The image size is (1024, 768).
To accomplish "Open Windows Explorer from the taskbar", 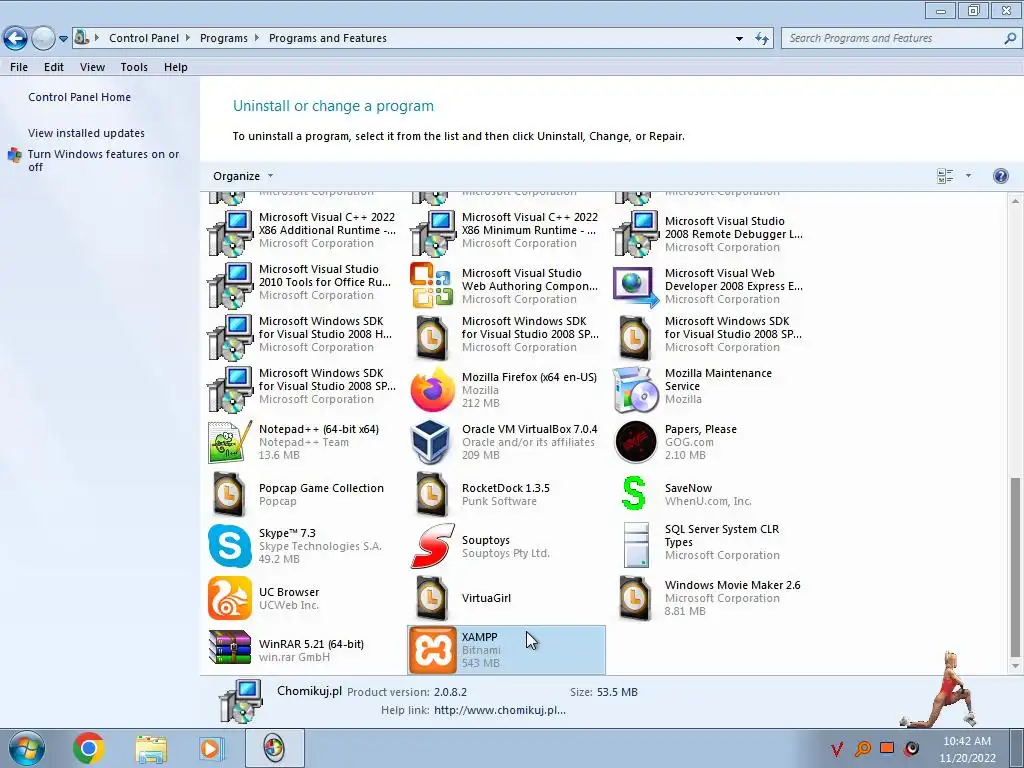I will click(151, 748).
